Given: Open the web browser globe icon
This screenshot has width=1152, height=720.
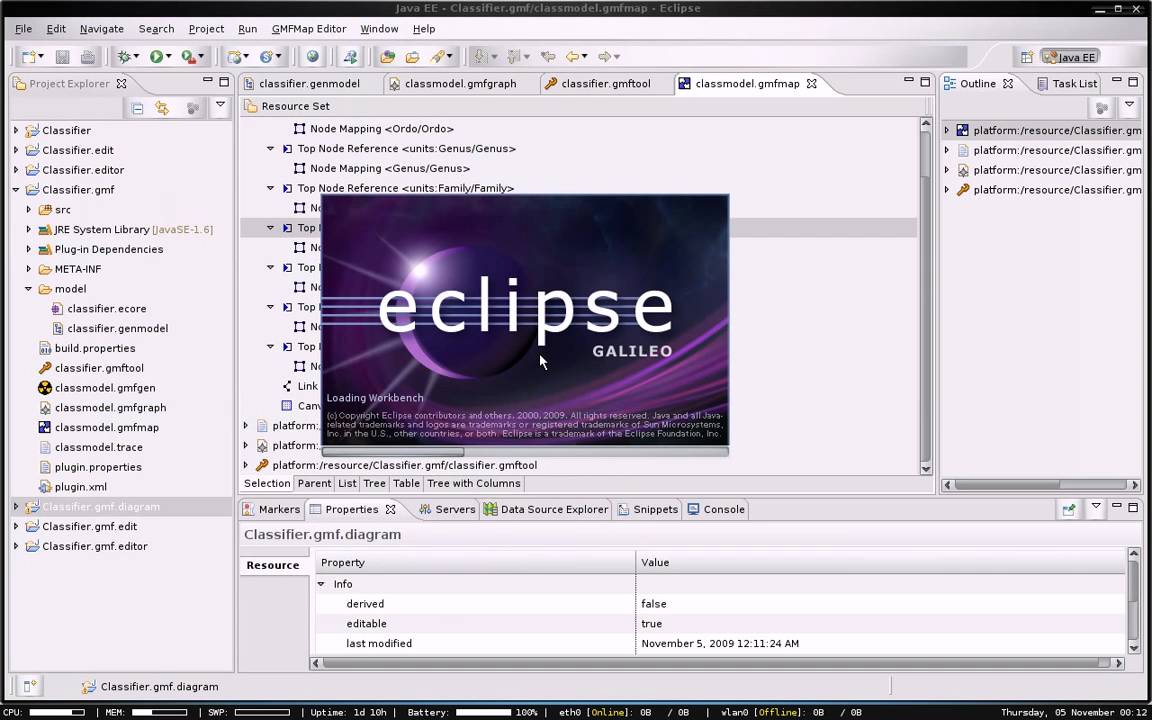Looking at the screenshot, I should coord(313,57).
